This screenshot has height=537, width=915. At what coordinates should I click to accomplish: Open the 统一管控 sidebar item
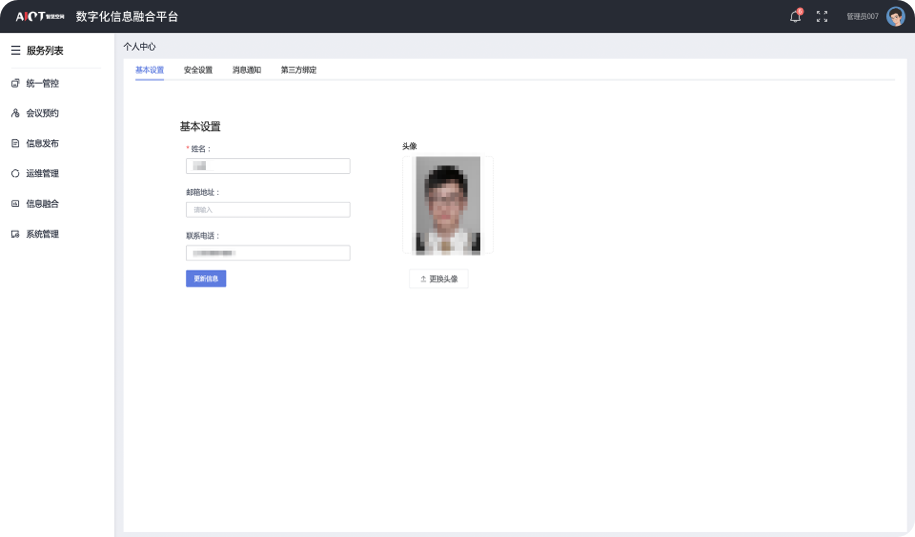click(x=42, y=83)
